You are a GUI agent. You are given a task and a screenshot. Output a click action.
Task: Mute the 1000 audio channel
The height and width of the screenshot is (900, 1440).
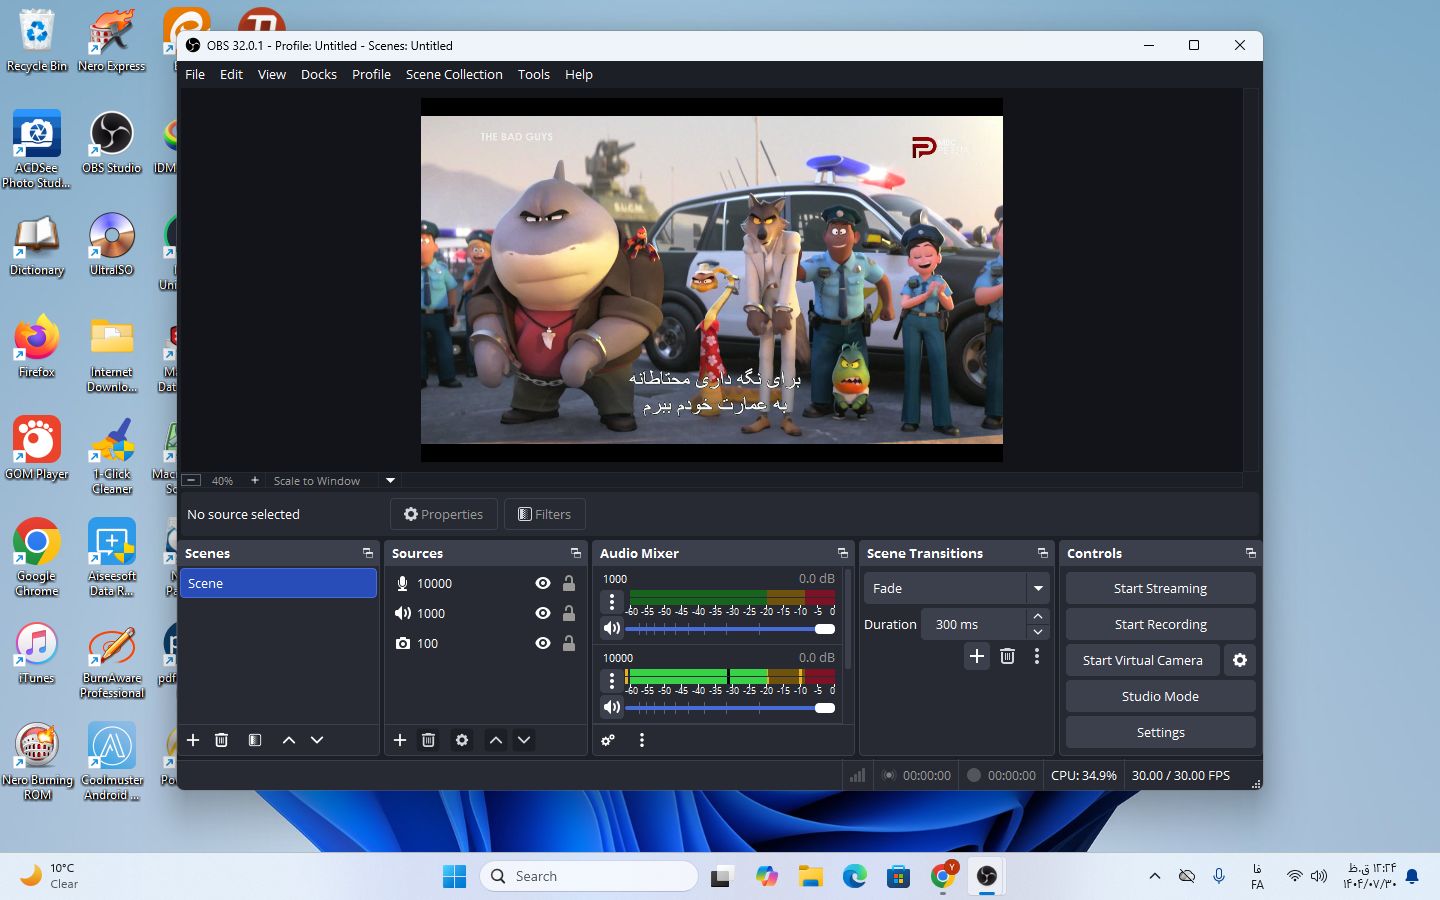(612, 628)
